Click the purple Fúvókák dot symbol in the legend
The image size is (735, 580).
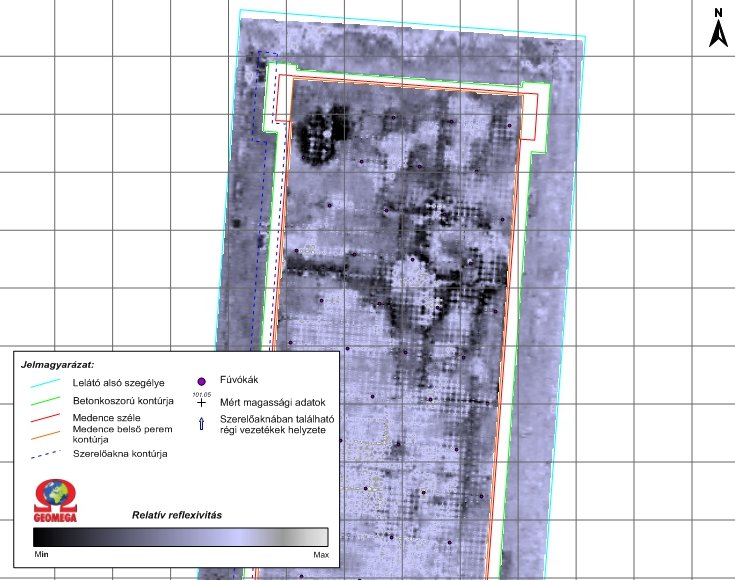click(202, 382)
